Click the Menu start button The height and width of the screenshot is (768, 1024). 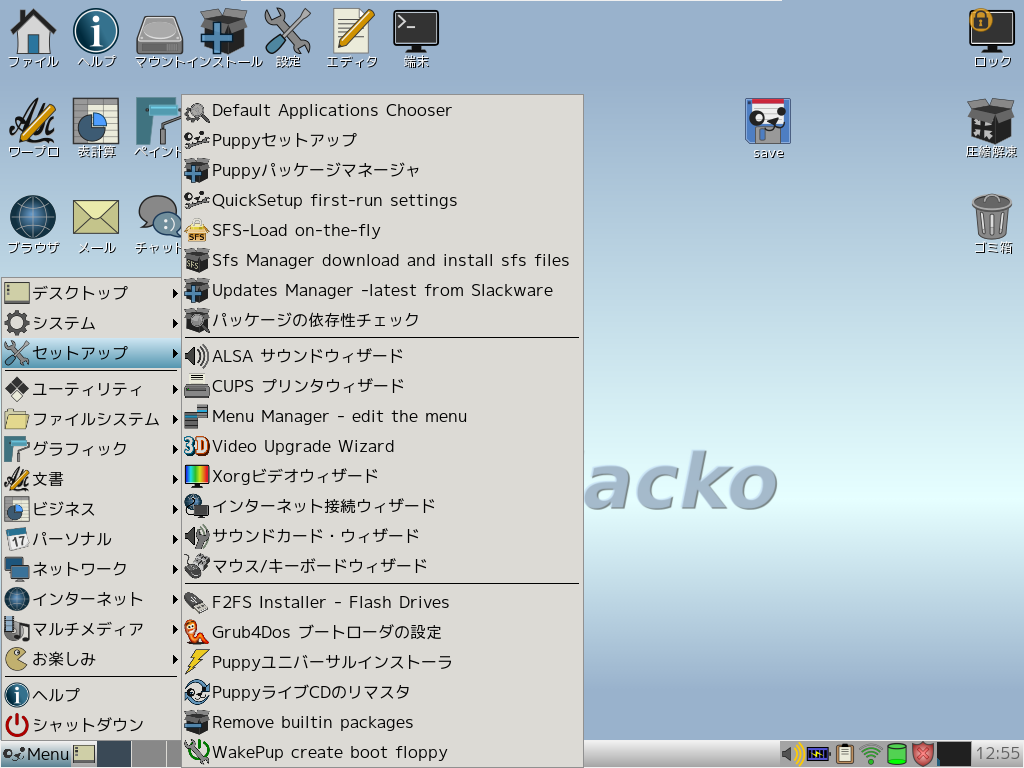tap(36, 754)
